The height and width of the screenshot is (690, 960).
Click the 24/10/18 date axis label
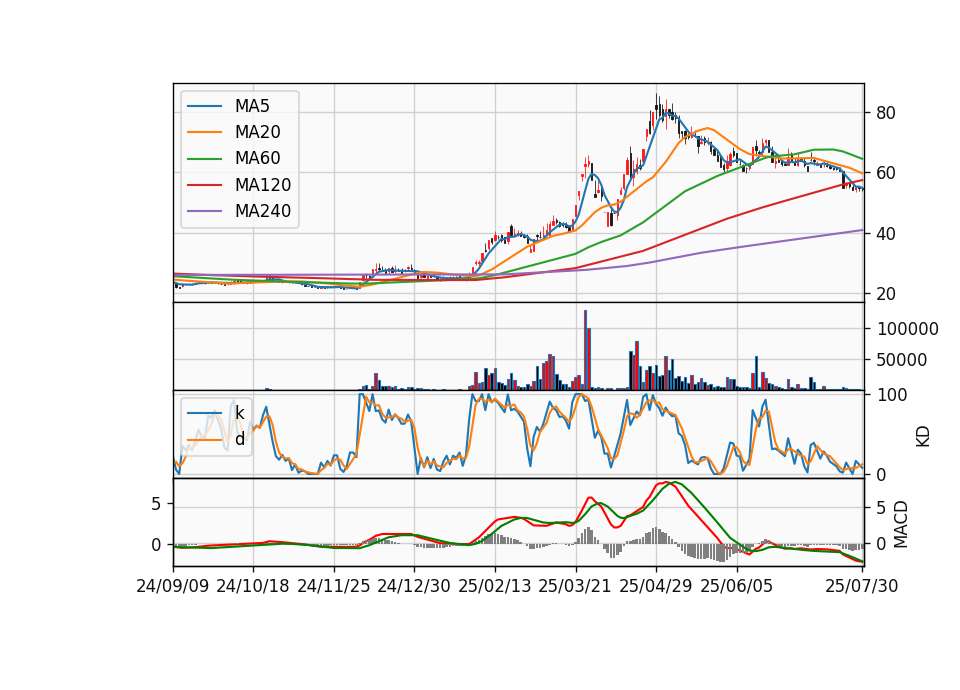pos(253,587)
